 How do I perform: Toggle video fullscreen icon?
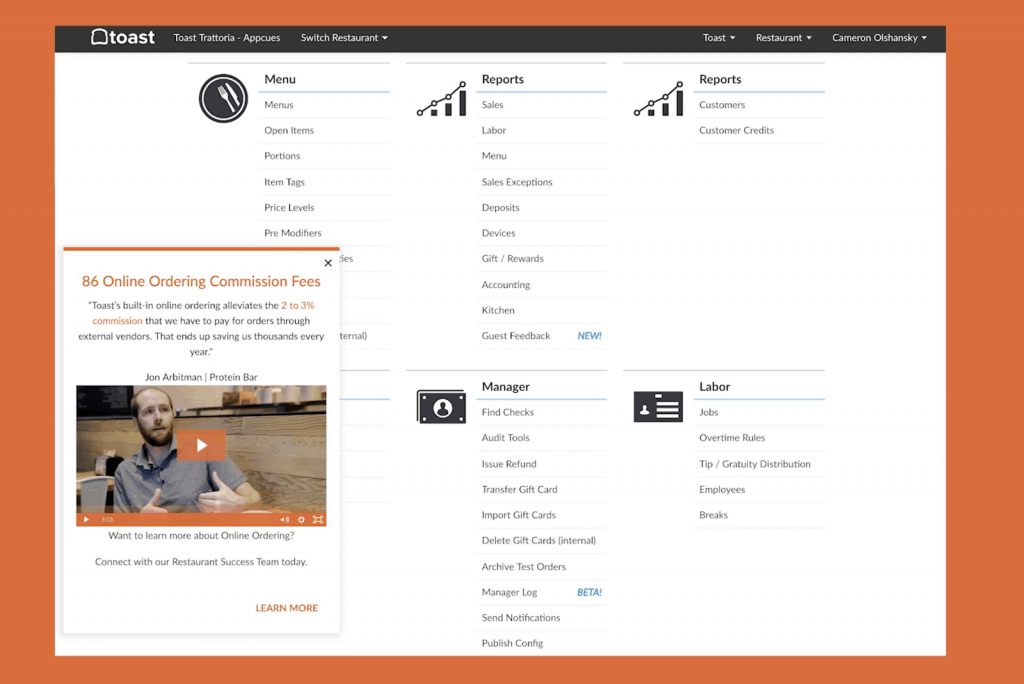pos(318,519)
